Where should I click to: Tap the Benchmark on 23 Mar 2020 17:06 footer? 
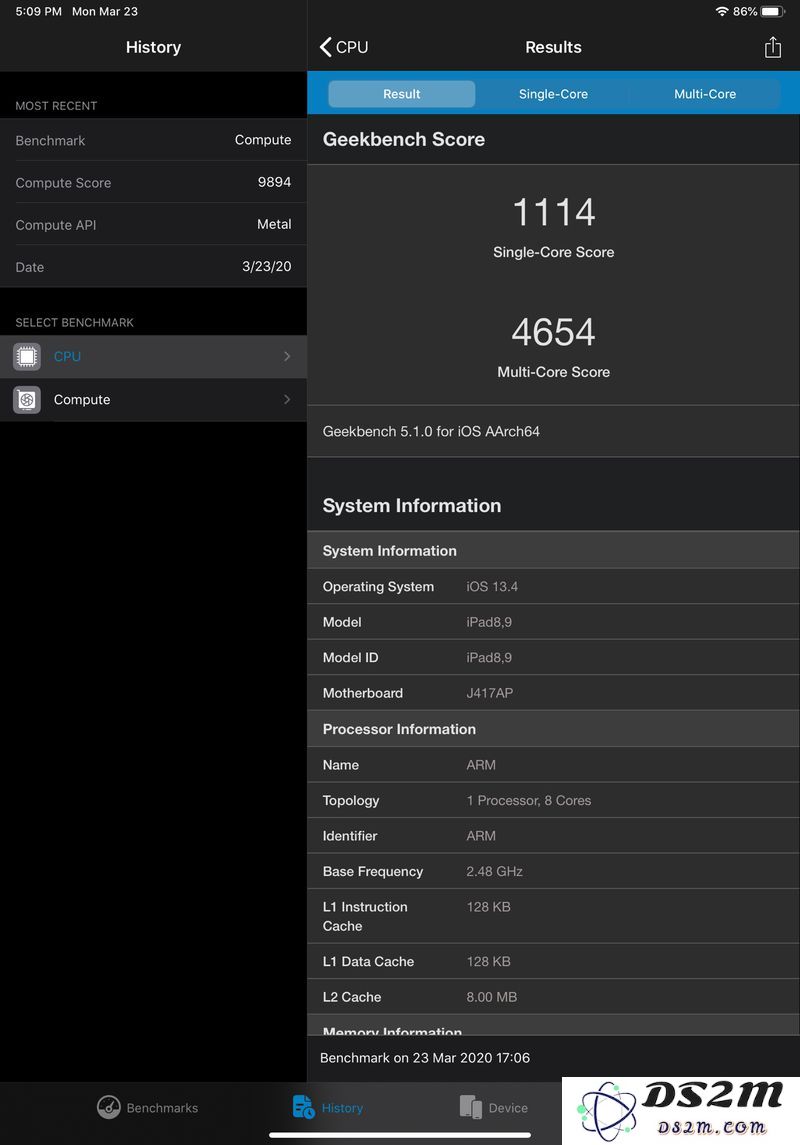coord(425,1058)
